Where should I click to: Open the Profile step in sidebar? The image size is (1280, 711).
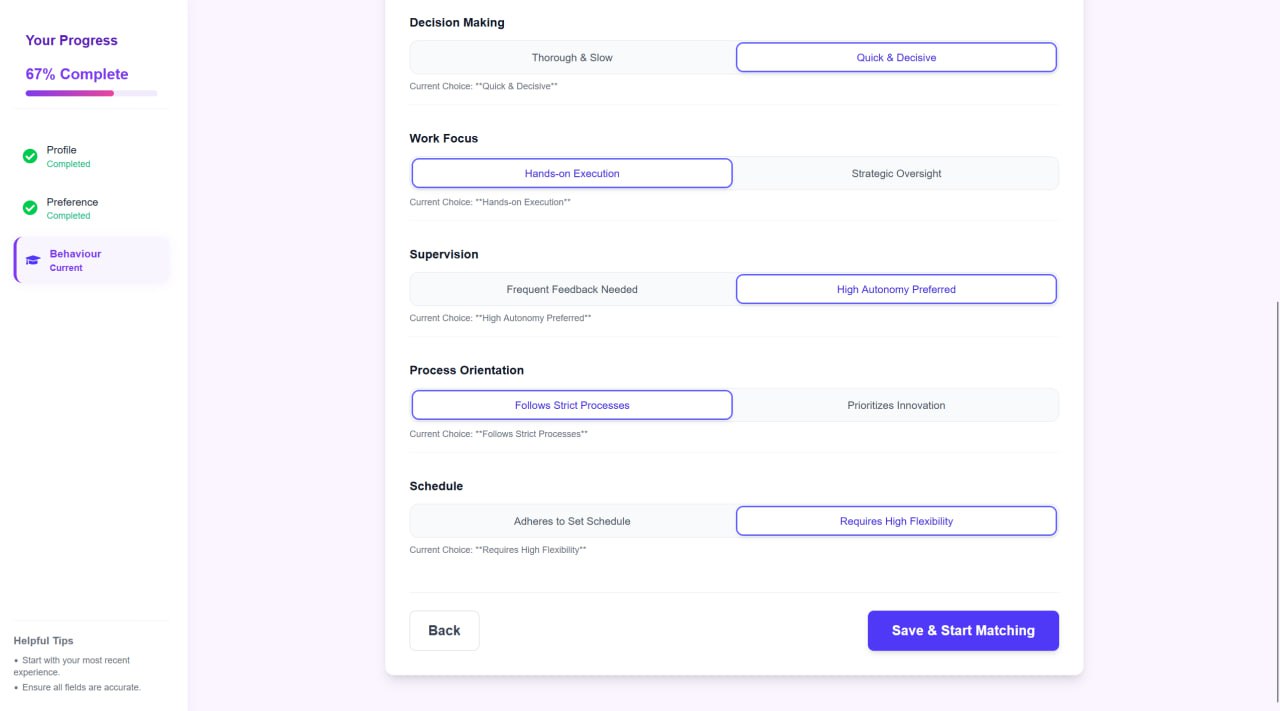pos(92,156)
